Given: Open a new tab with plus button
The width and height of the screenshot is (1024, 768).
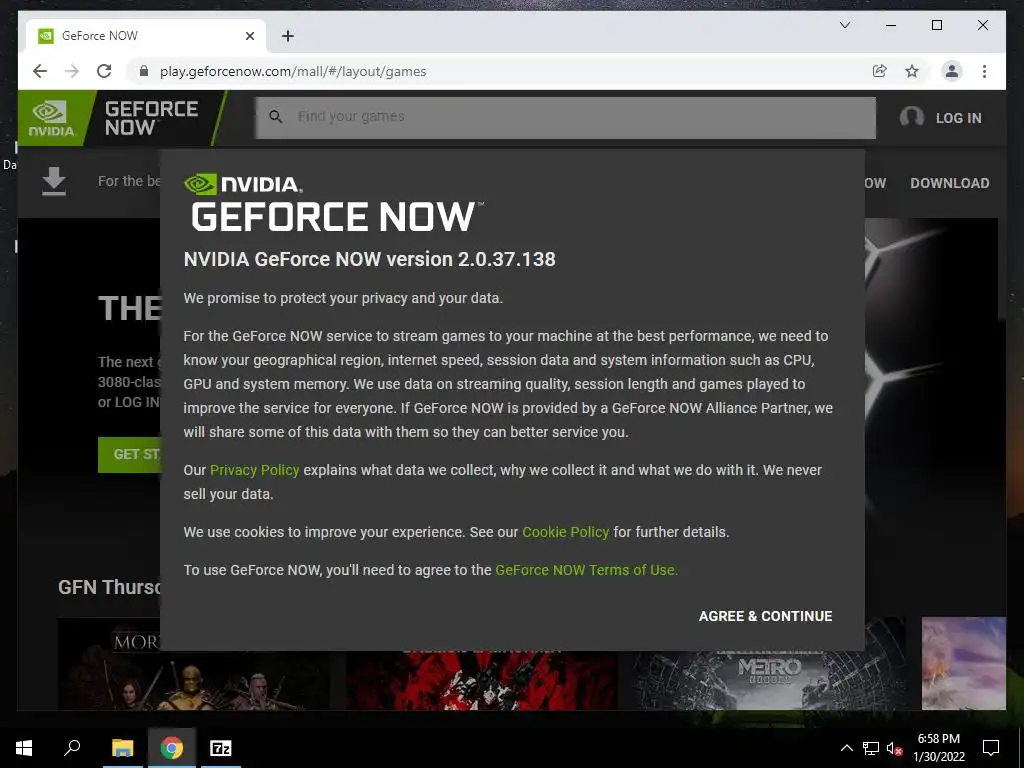Looking at the screenshot, I should point(288,36).
